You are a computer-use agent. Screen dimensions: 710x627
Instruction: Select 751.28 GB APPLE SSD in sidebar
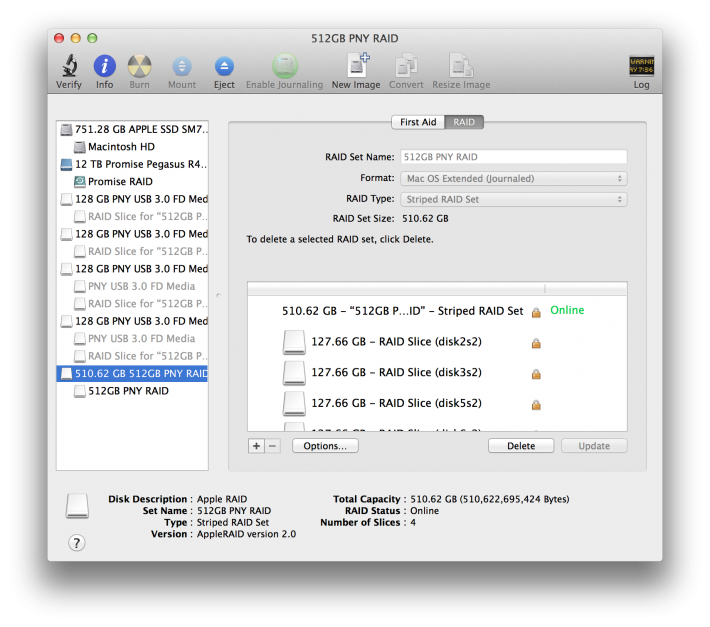coord(132,129)
